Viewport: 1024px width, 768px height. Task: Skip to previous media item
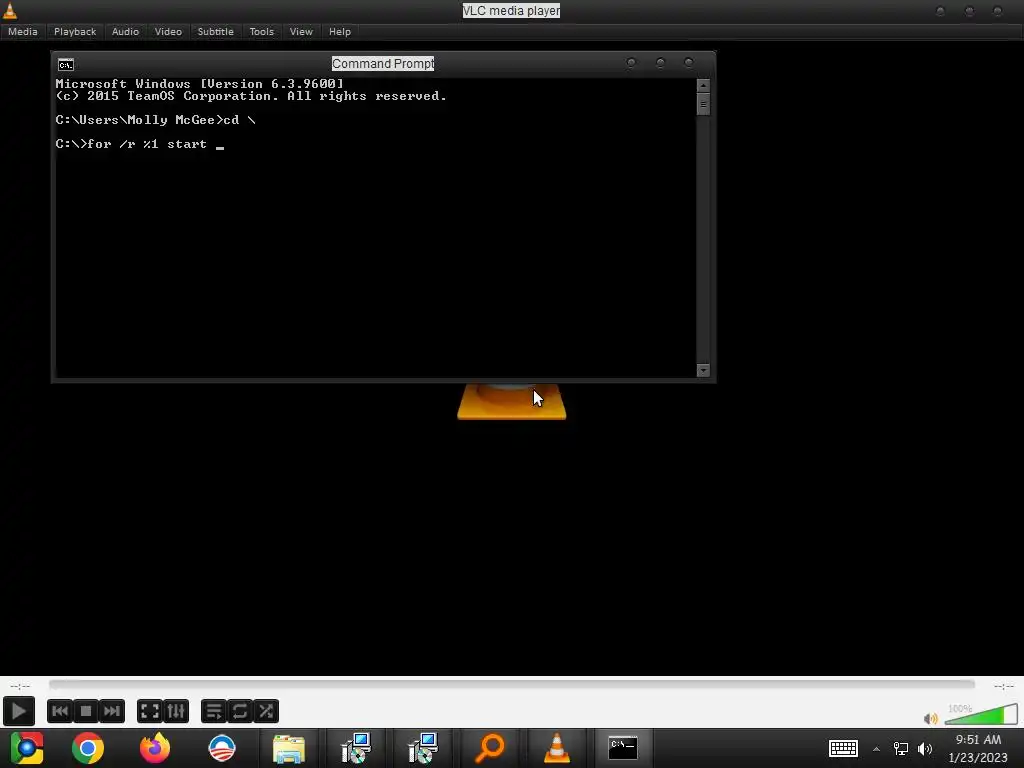[60, 711]
